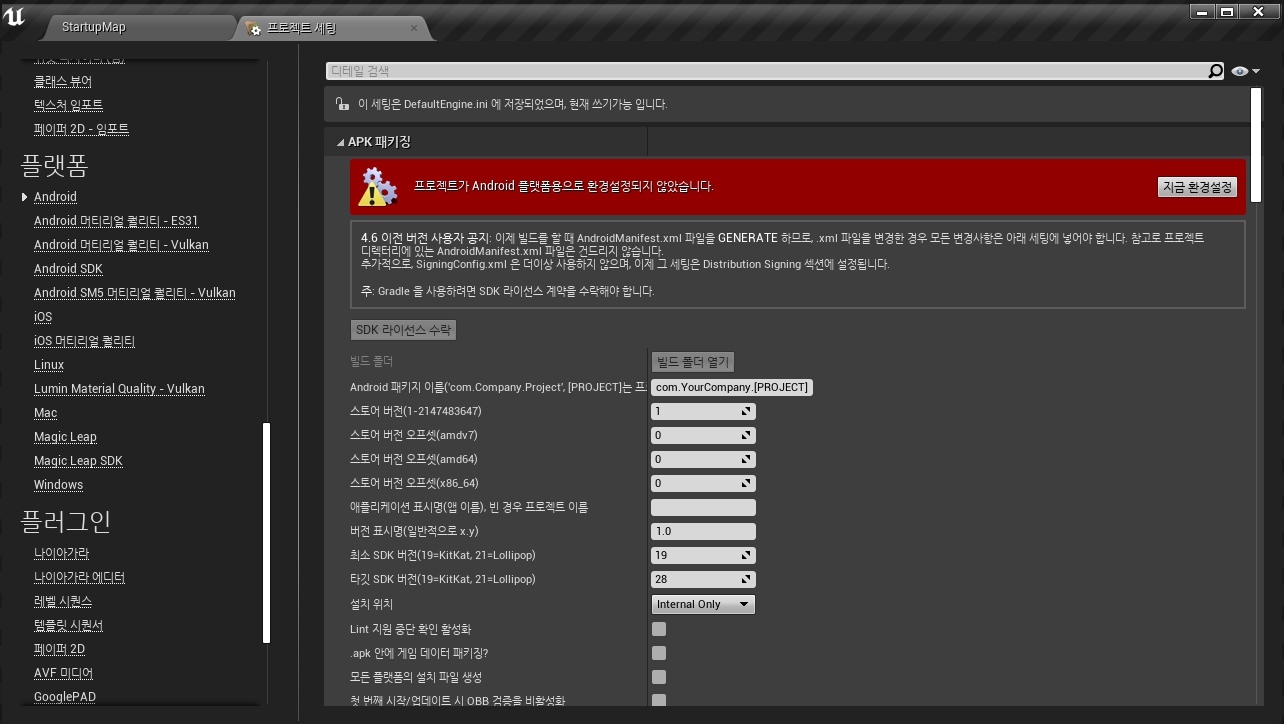Select Android 머티리얼 퀄리티 - ES31
This screenshot has height=724, width=1284.
[x=116, y=221]
